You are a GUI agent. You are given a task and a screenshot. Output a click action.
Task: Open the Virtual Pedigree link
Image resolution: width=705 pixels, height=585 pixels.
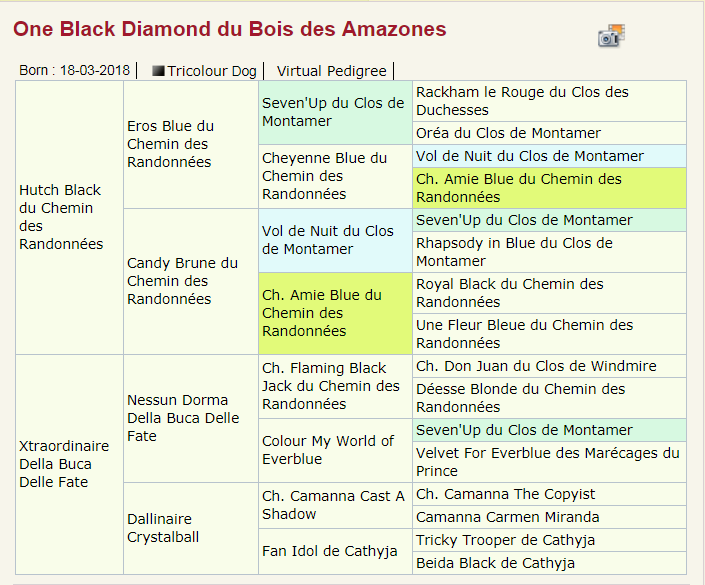(x=331, y=71)
